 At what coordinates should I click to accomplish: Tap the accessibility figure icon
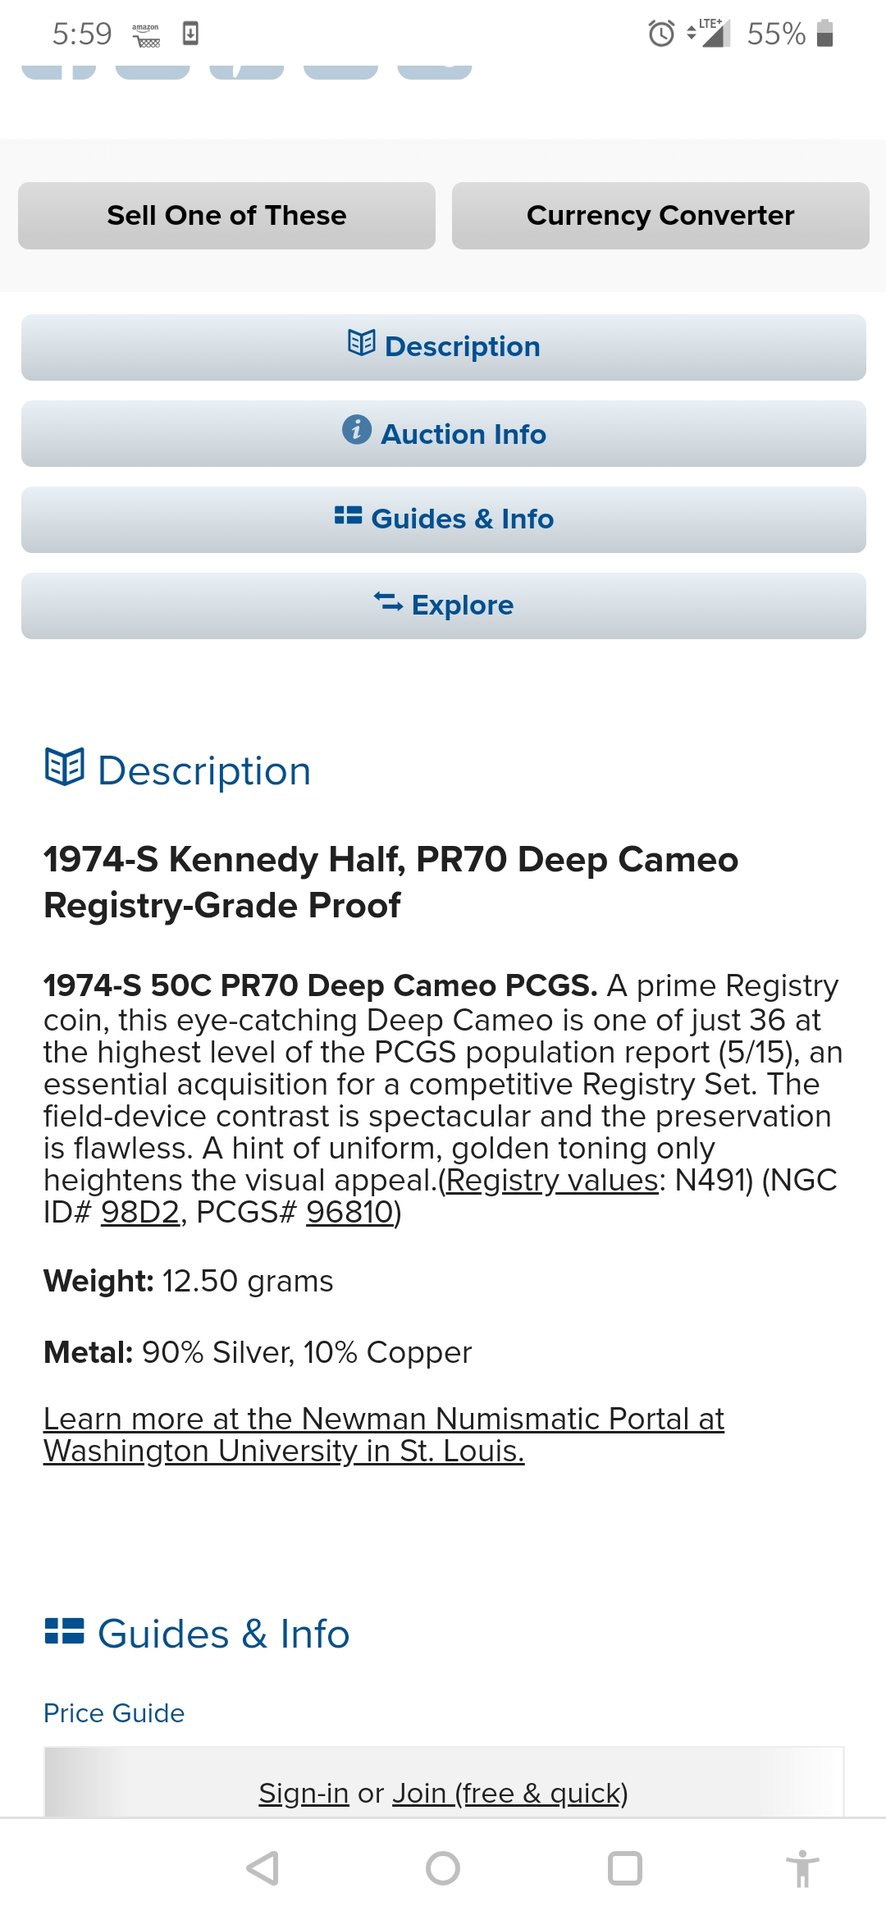(x=801, y=1868)
